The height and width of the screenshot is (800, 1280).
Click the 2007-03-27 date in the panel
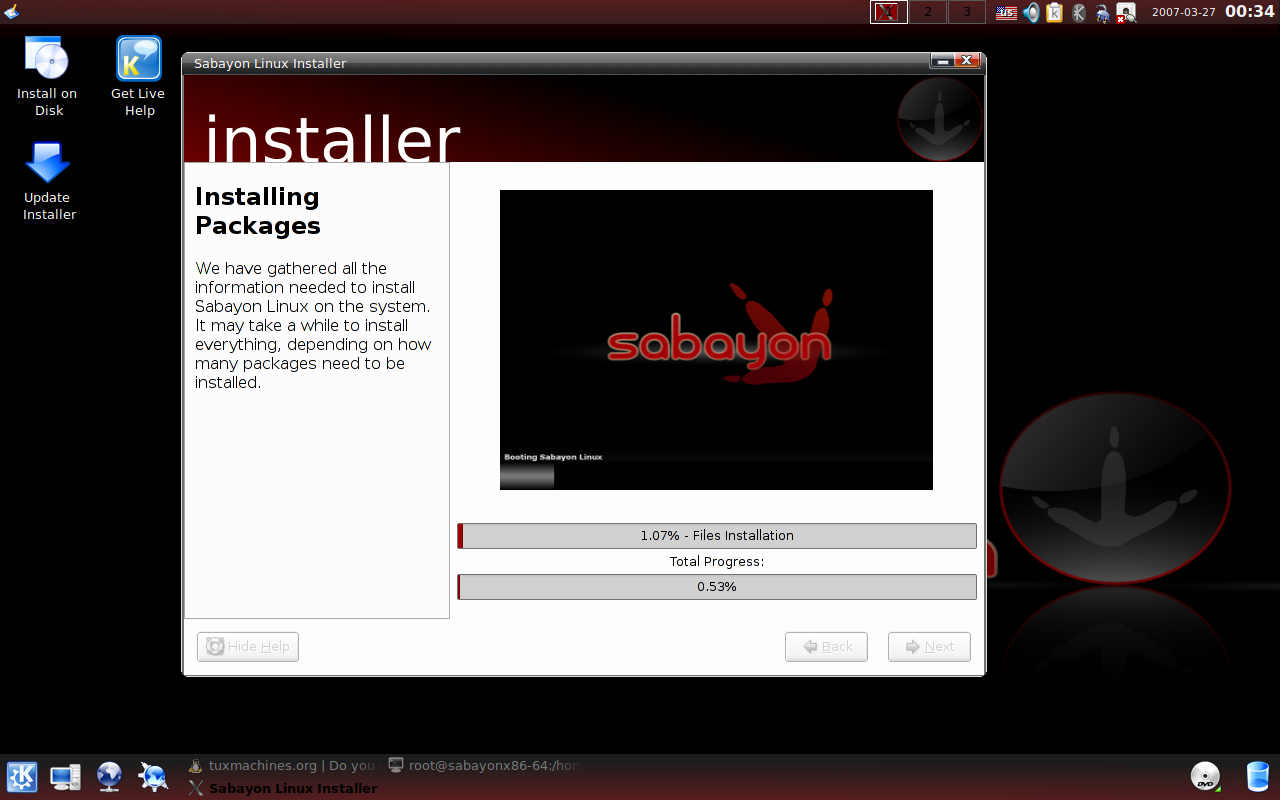(x=1184, y=13)
